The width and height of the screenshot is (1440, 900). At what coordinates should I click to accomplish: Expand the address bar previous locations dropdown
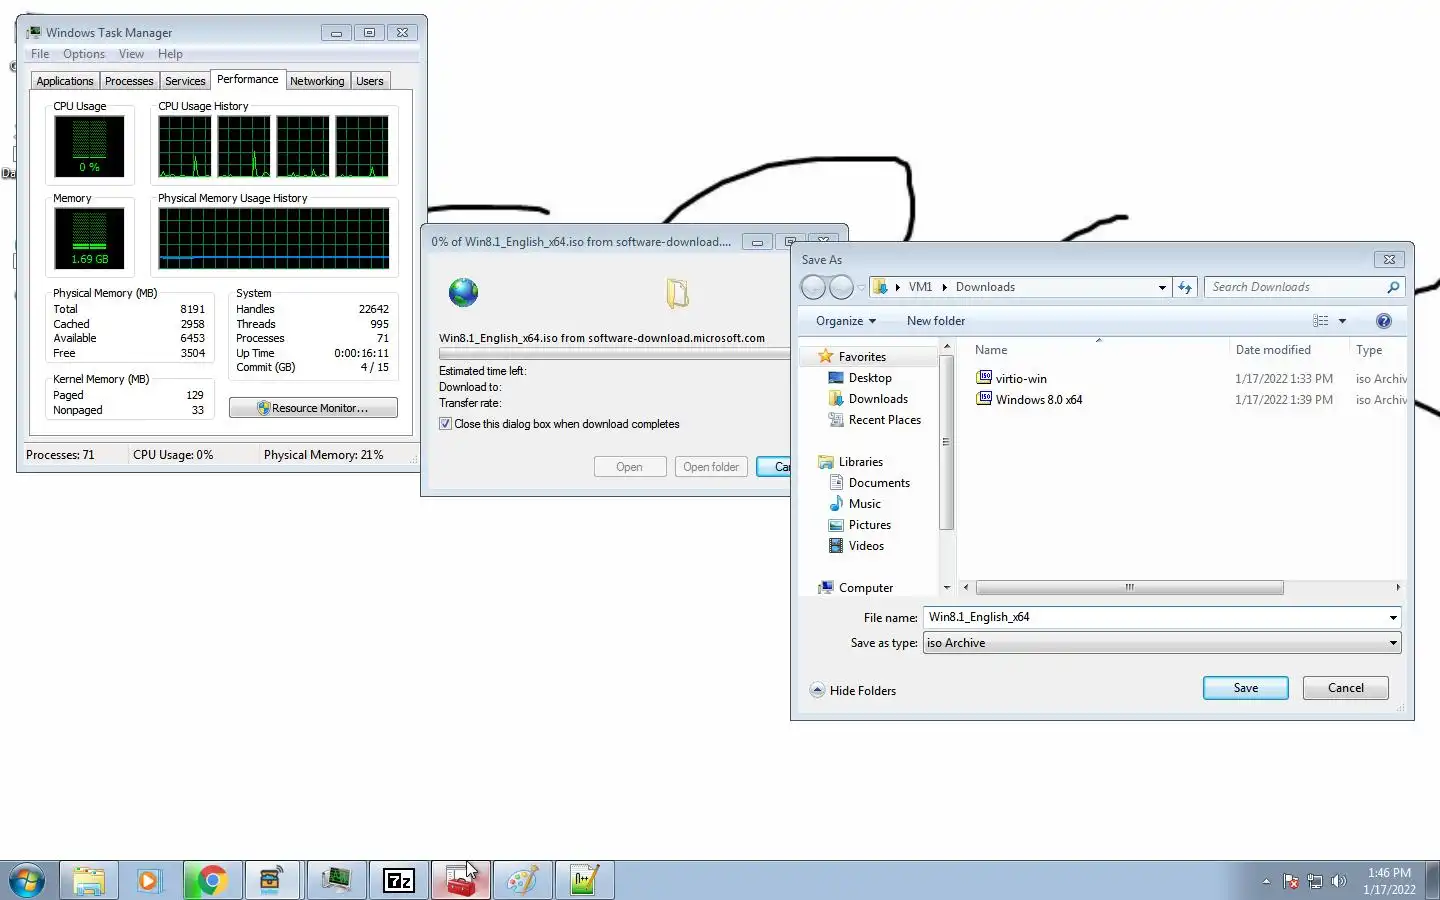[x=1162, y=287]
